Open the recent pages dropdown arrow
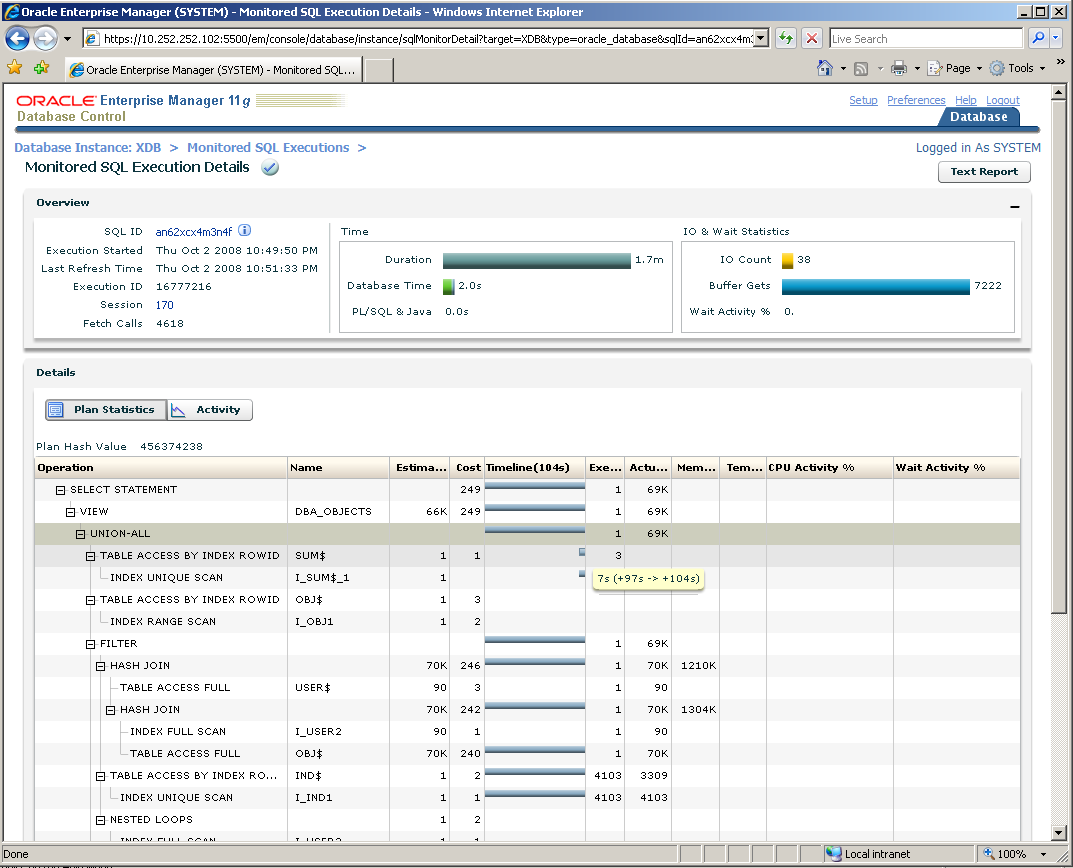Screen dimensions: 1073x868 click(67, 39)
